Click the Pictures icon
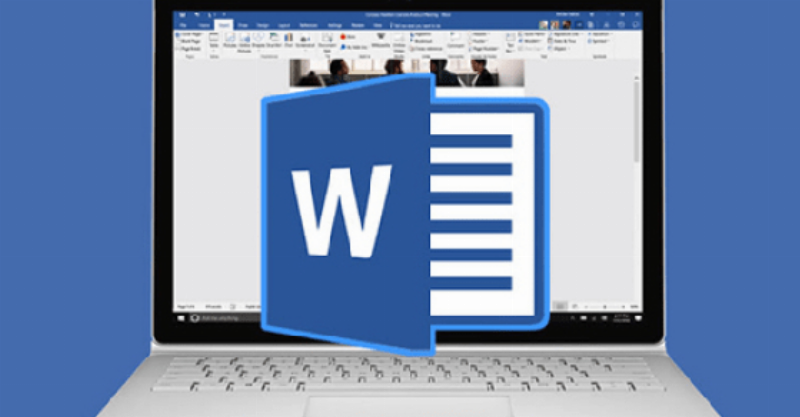This screenshot has width=800, height=417. [x=230, y=40]
